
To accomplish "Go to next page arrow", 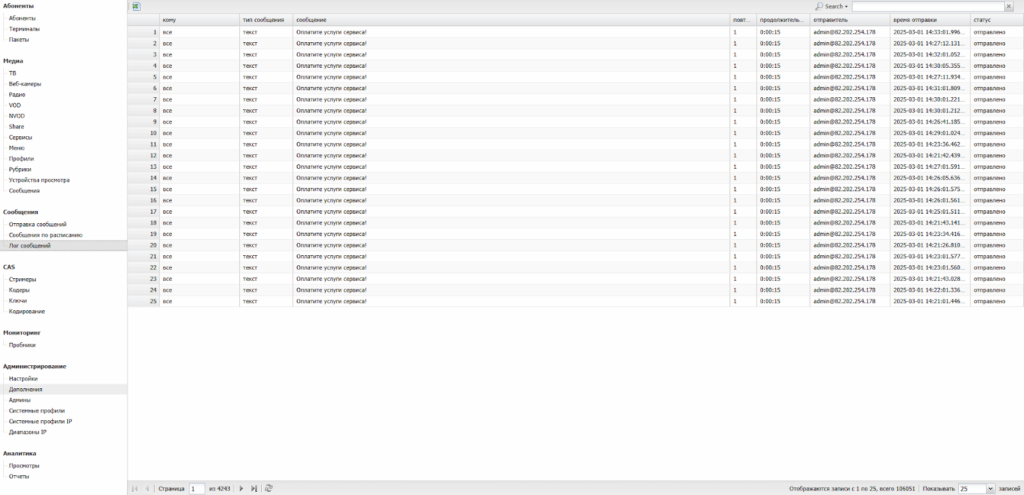I will 241,488.
